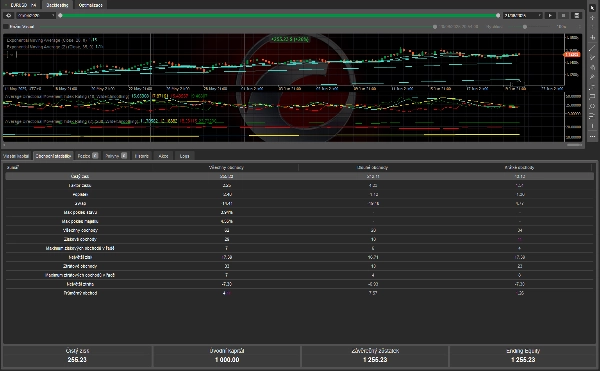Pick the equidistant channel tool
Image resolution: width=600 pixels, height=371 pixels.
592,96
